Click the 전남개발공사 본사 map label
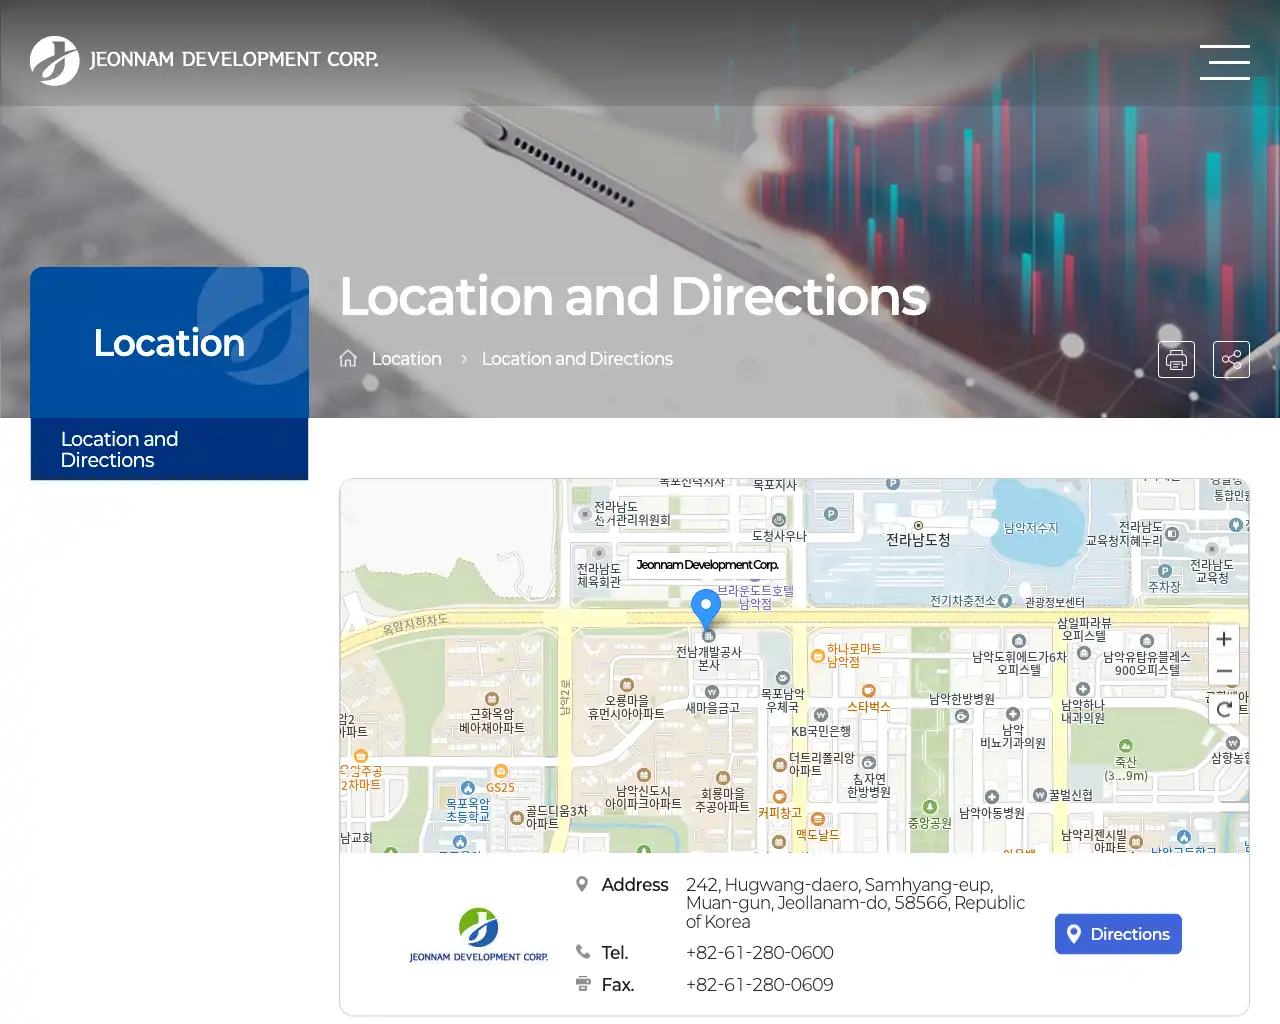 pyautogui.click(x=709, y=658)
